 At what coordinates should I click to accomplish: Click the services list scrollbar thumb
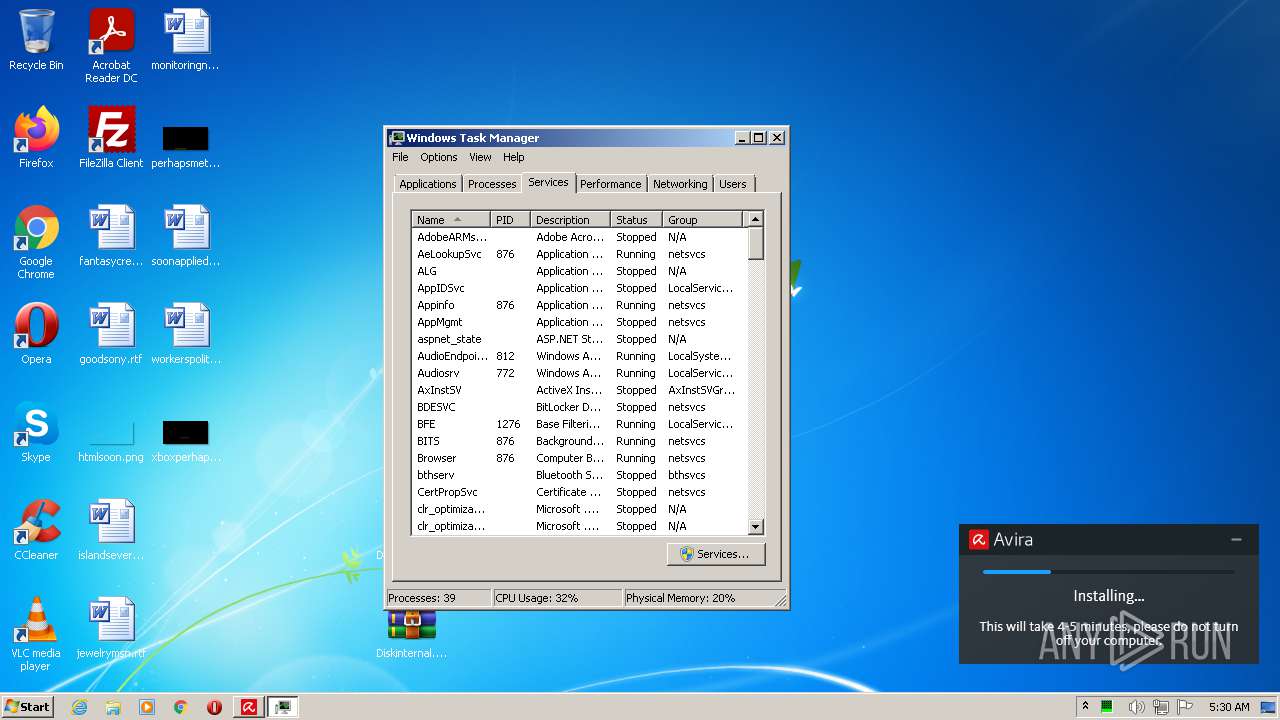click(x=756, y=243)
